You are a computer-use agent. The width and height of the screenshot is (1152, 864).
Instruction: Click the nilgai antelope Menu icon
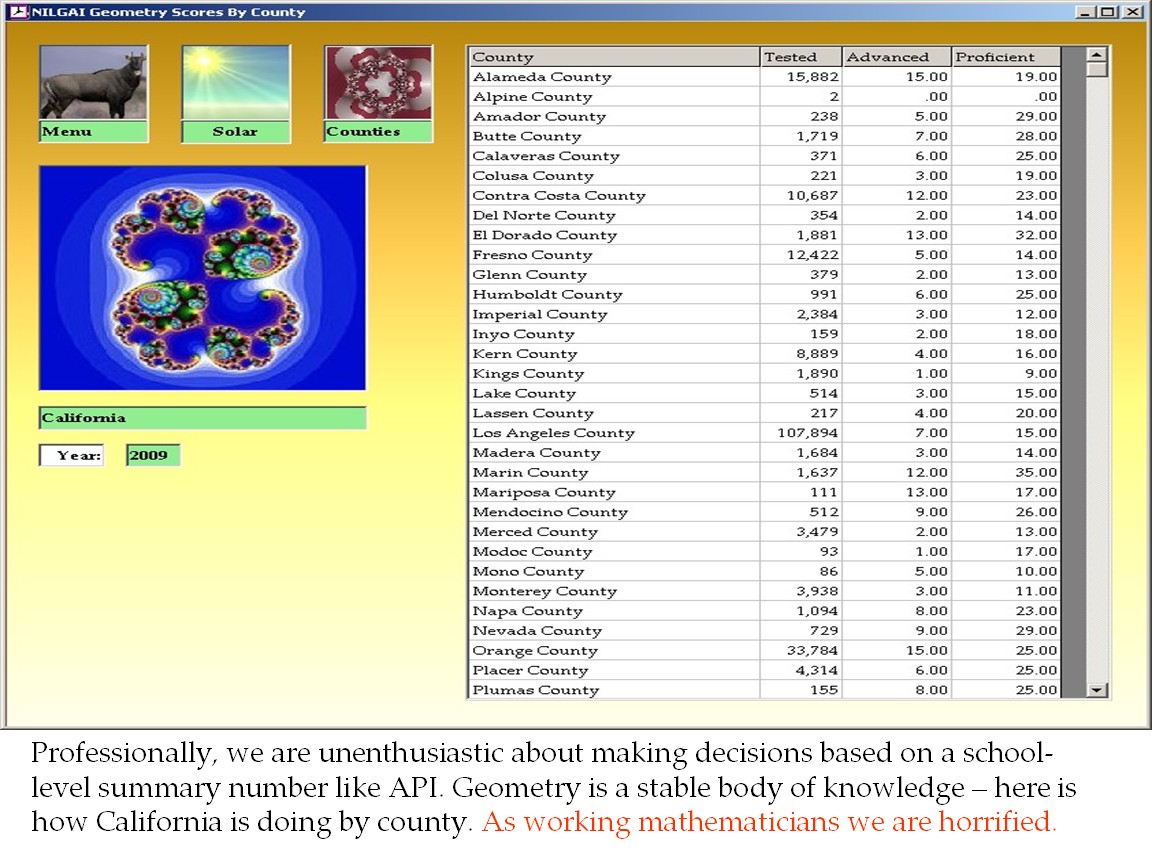(x=93, y=84)
